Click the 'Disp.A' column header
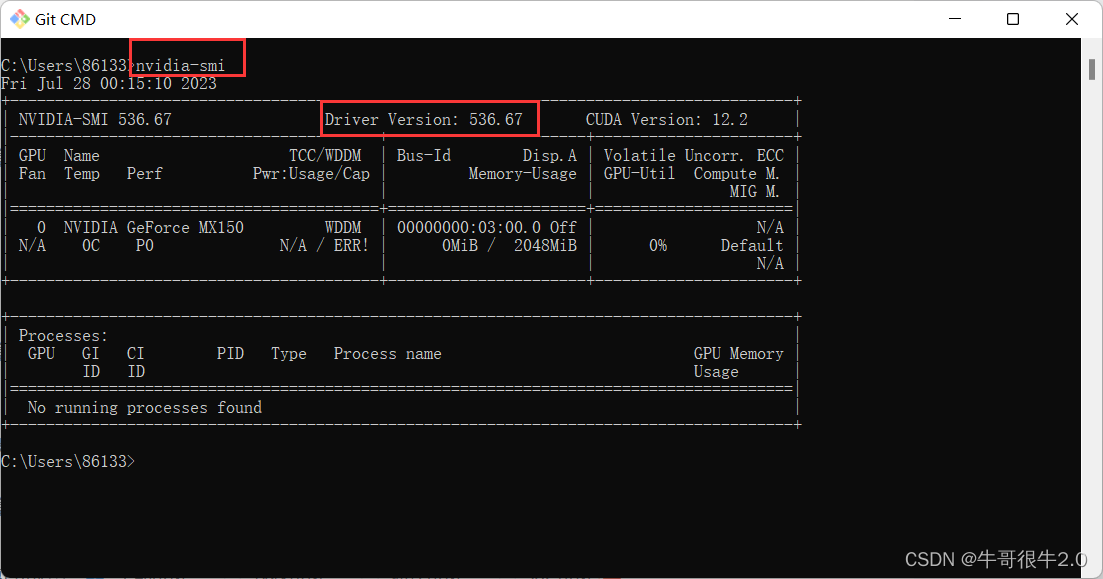The image size is (1103, 579). (549, 155)
